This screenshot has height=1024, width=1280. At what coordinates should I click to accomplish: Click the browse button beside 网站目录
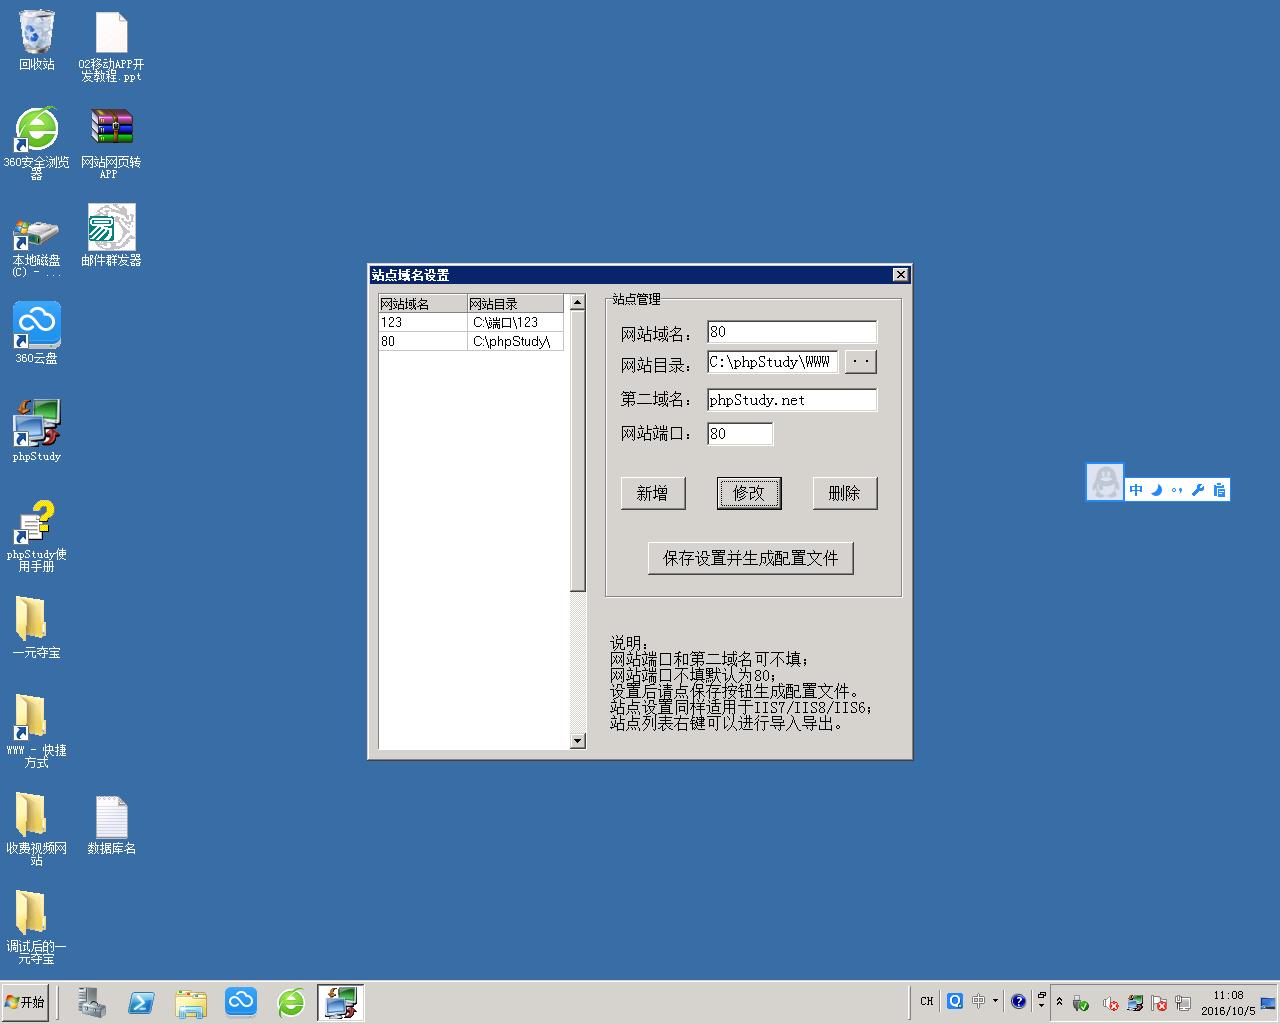pyautogui.click(x=860, y=362)
